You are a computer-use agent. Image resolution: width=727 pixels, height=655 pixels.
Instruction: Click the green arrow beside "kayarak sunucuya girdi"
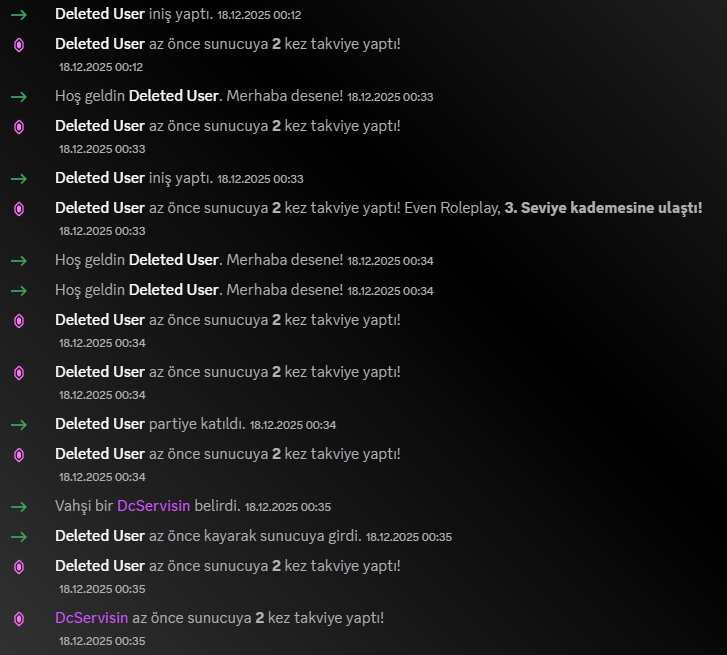(19, 537)
